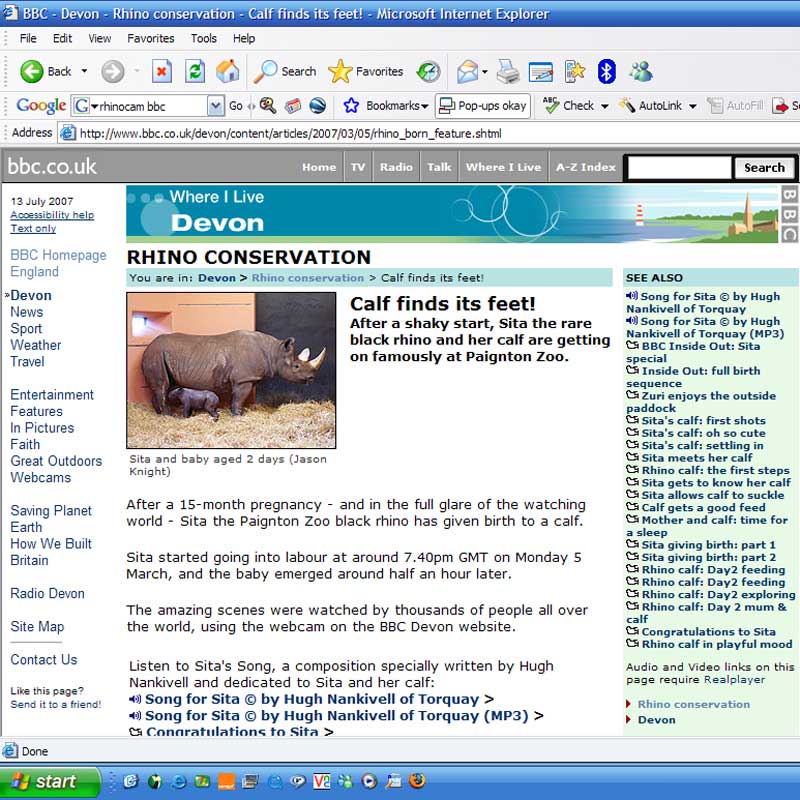Screen dimensions: 800x800
Task: Refresh the page with the Refresh icon
Action: tap(195, 71)
